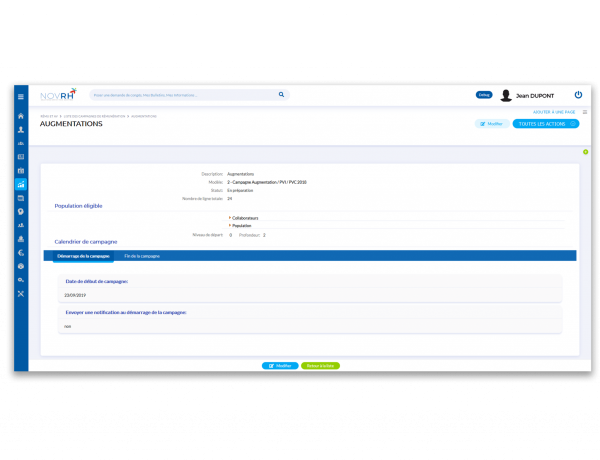Image resolution: width=600 pixels, height=460 pixels.
Task: Switch to Fin de la campagne tab
Action: [x=142, y=256]
